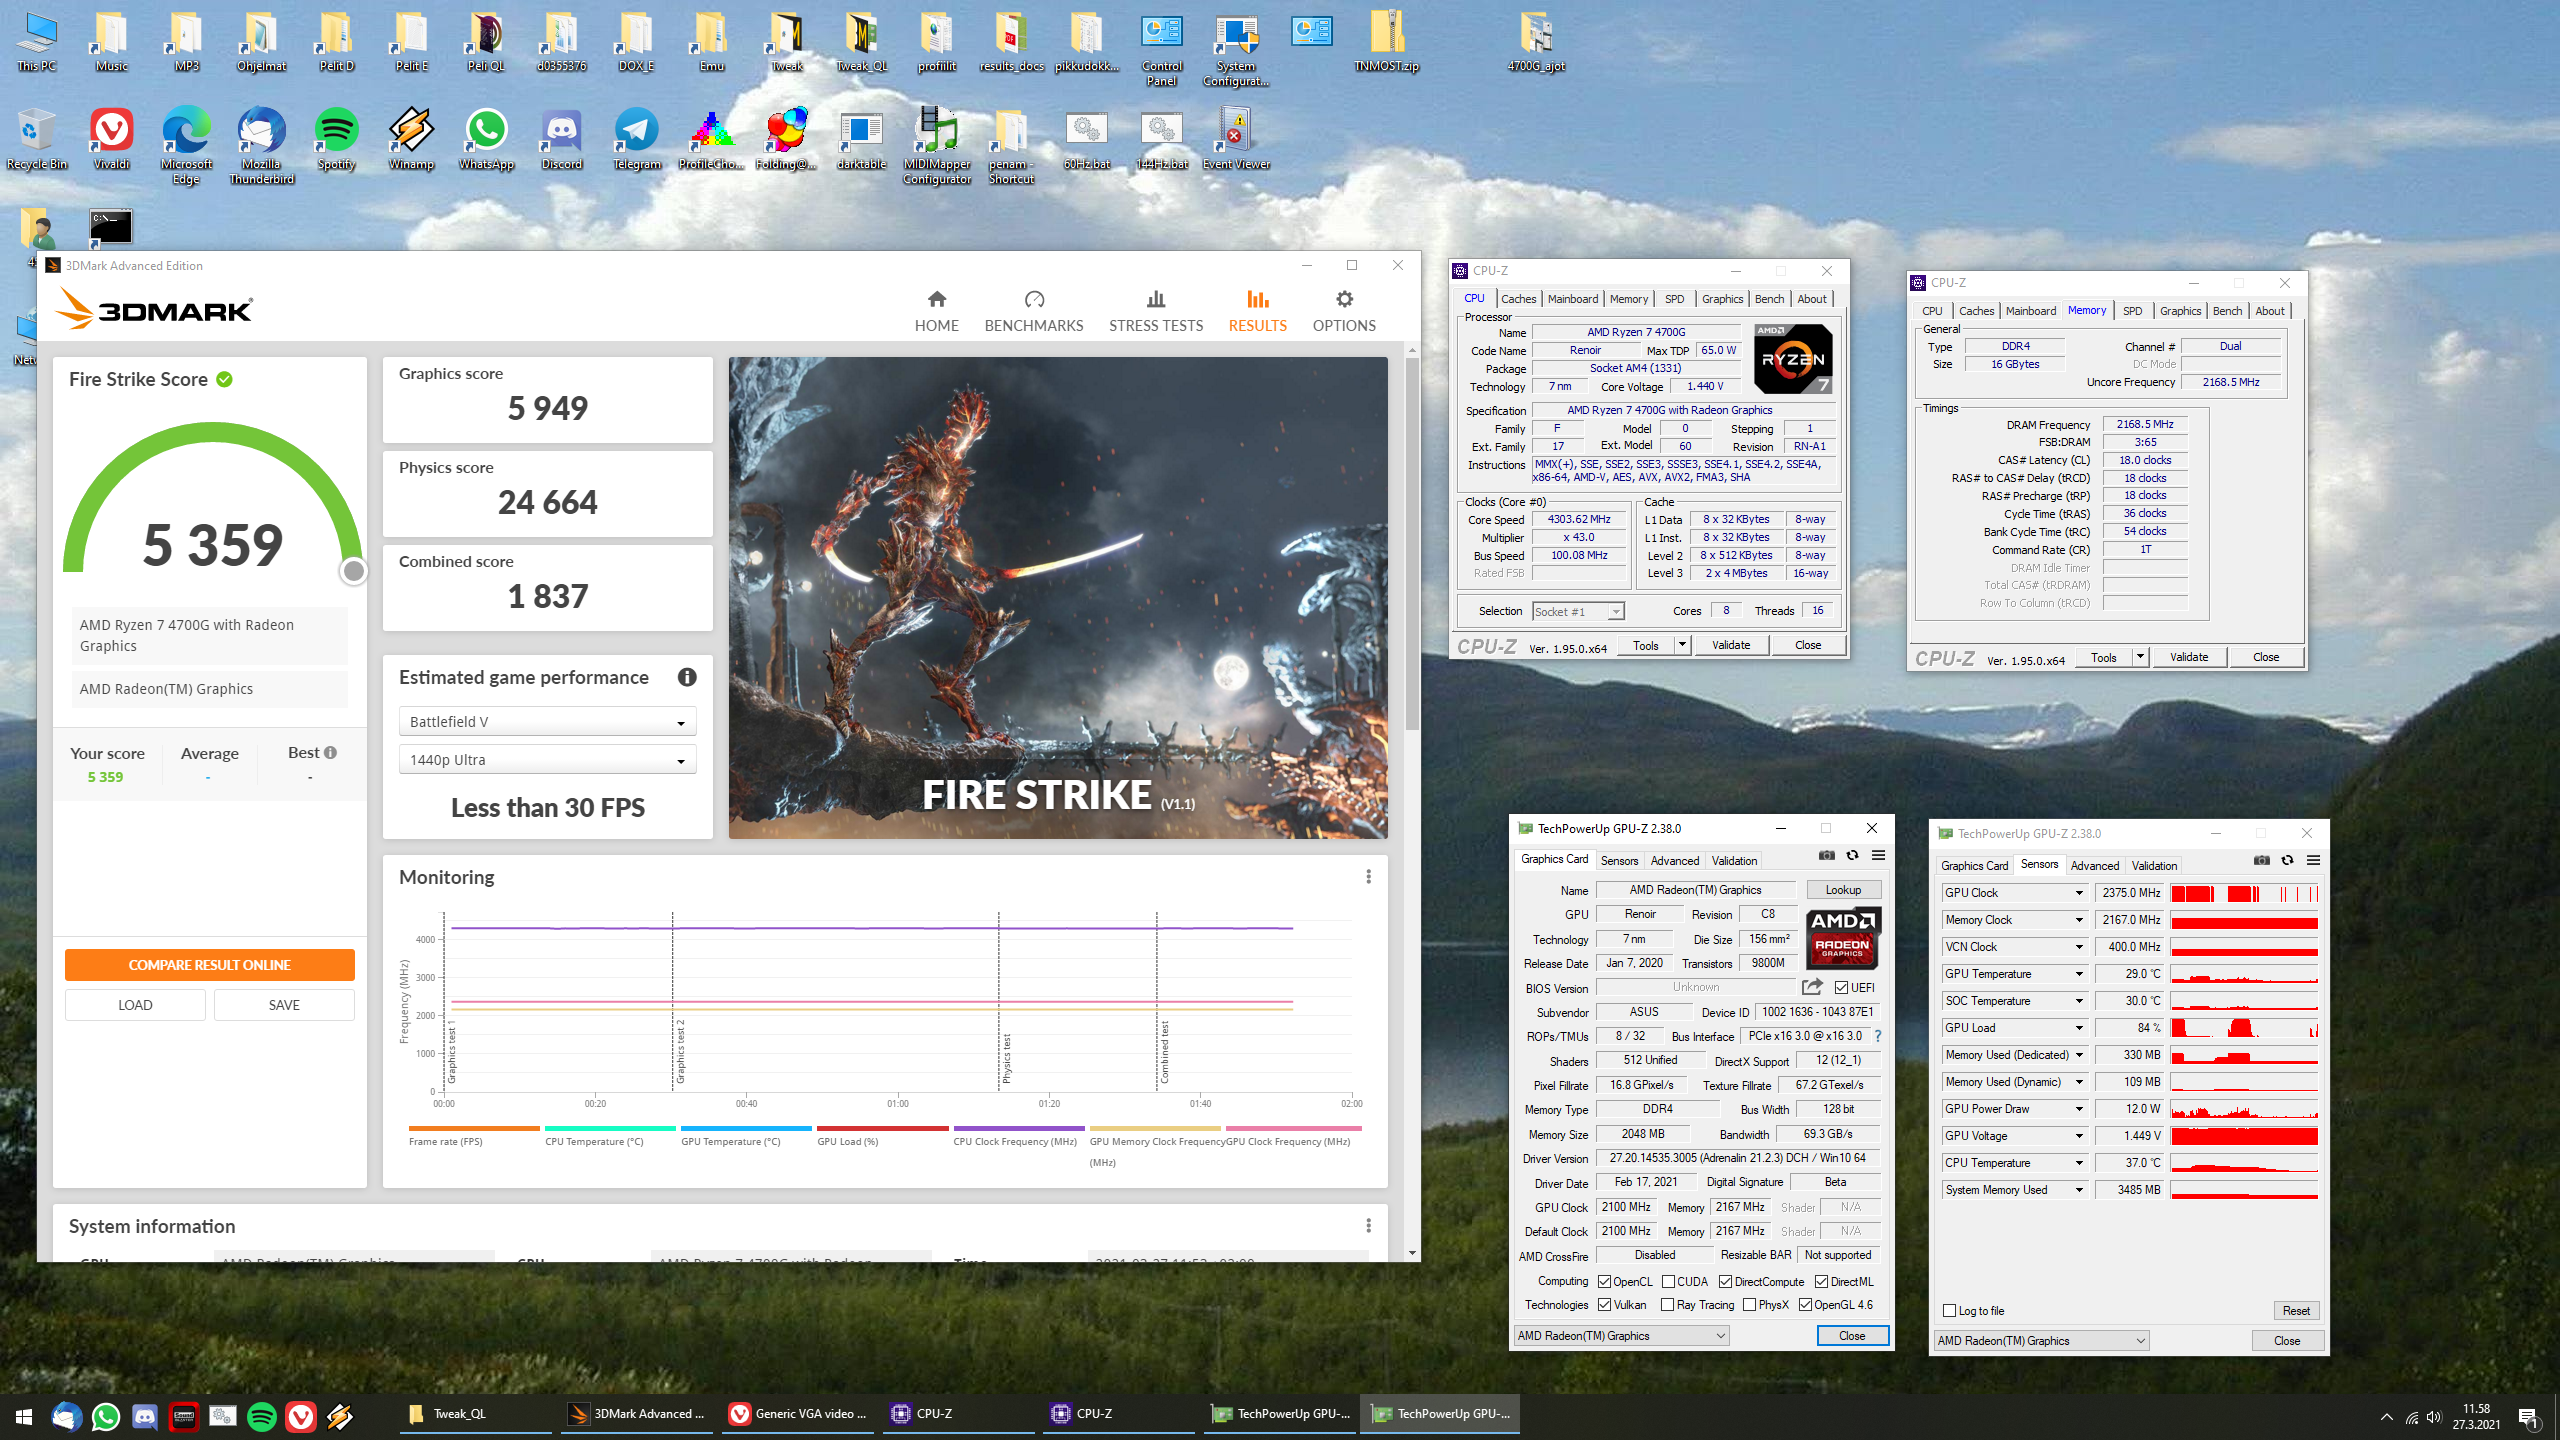Expand the Tools dropdown arrow in the CPU-Z CPU window
The image size is (2560, 1440).
point(1682,645)
